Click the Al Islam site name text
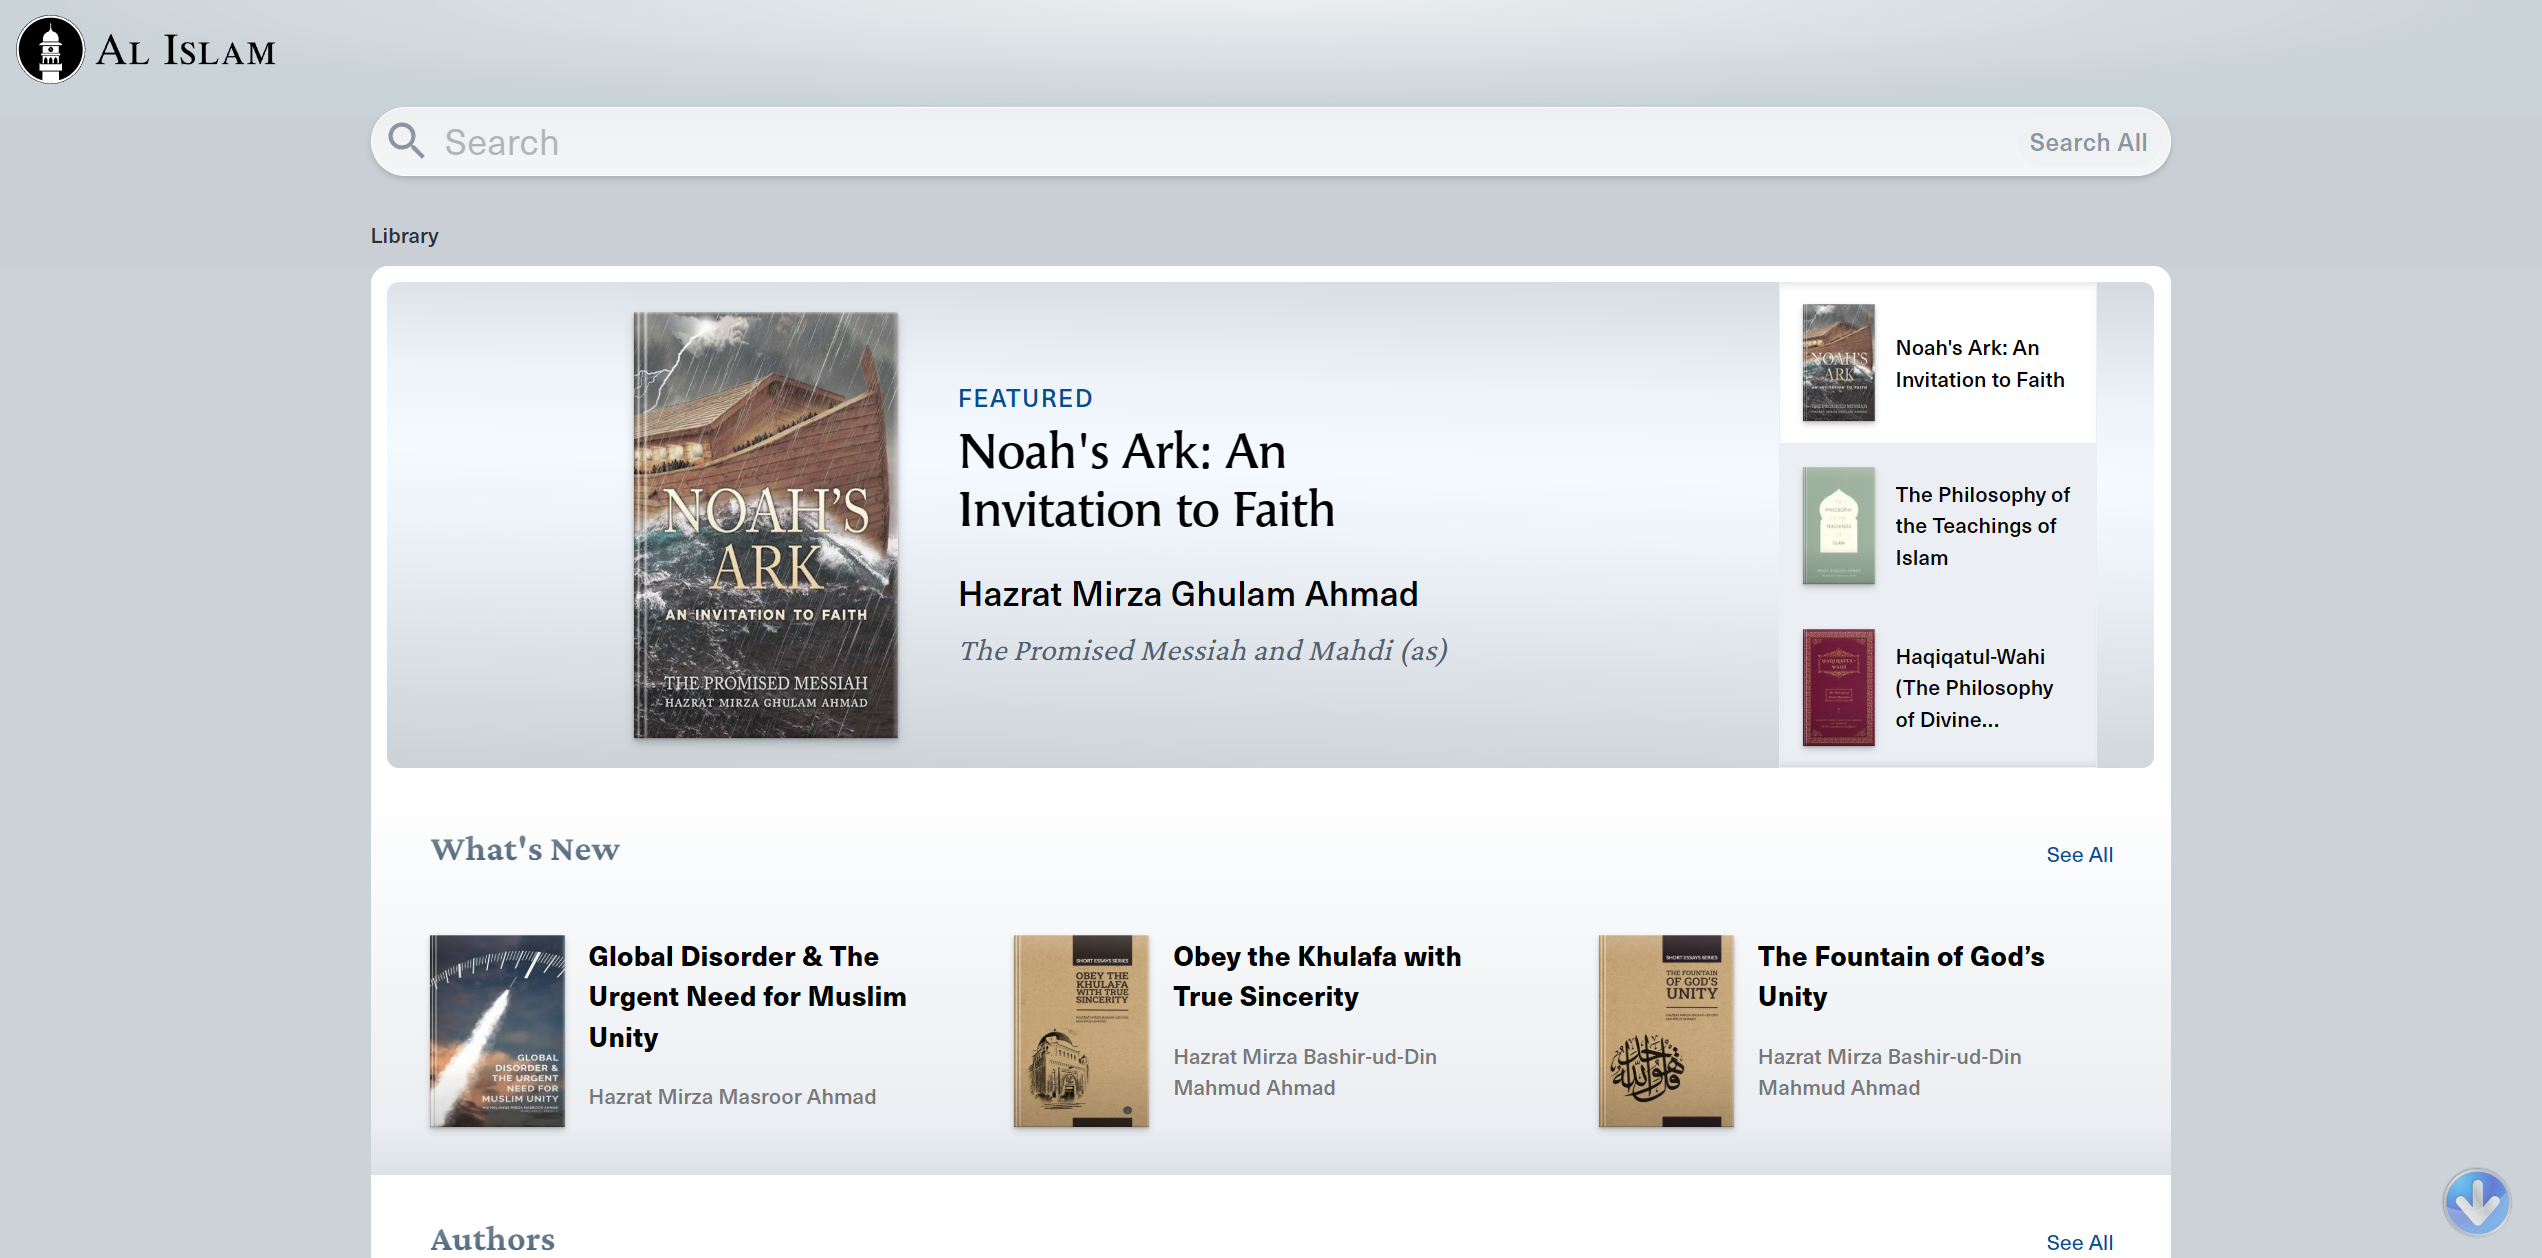2542x1258 pixels. [x=186, y=50]
